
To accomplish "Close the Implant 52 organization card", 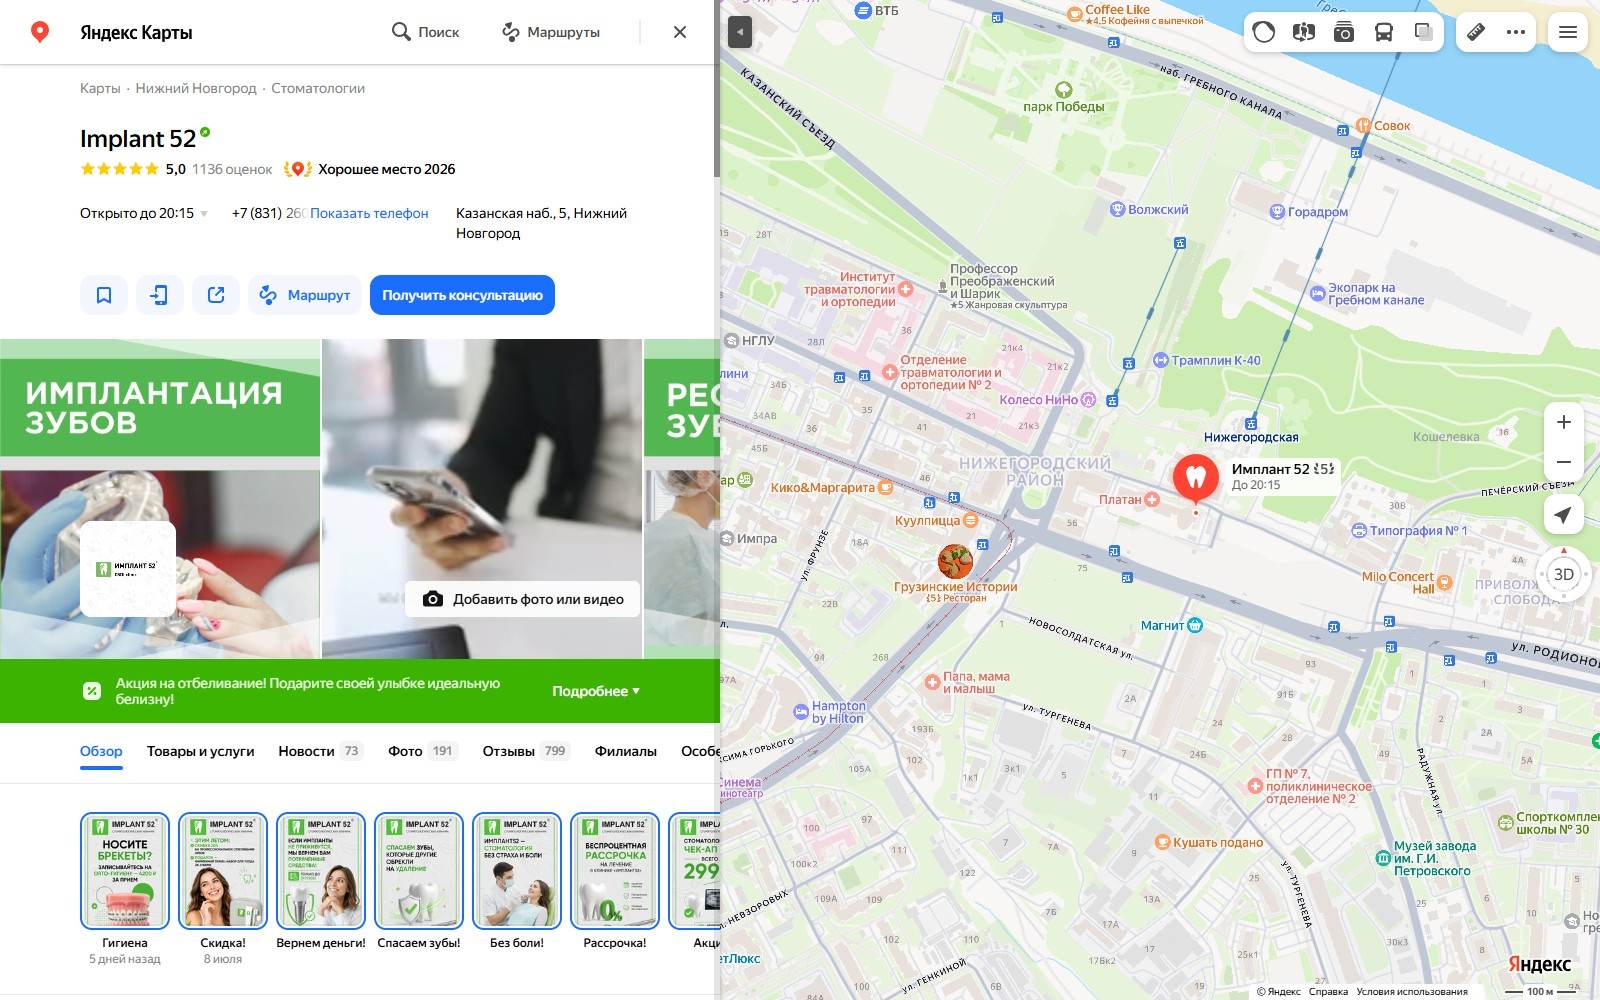I will [680, 32].
